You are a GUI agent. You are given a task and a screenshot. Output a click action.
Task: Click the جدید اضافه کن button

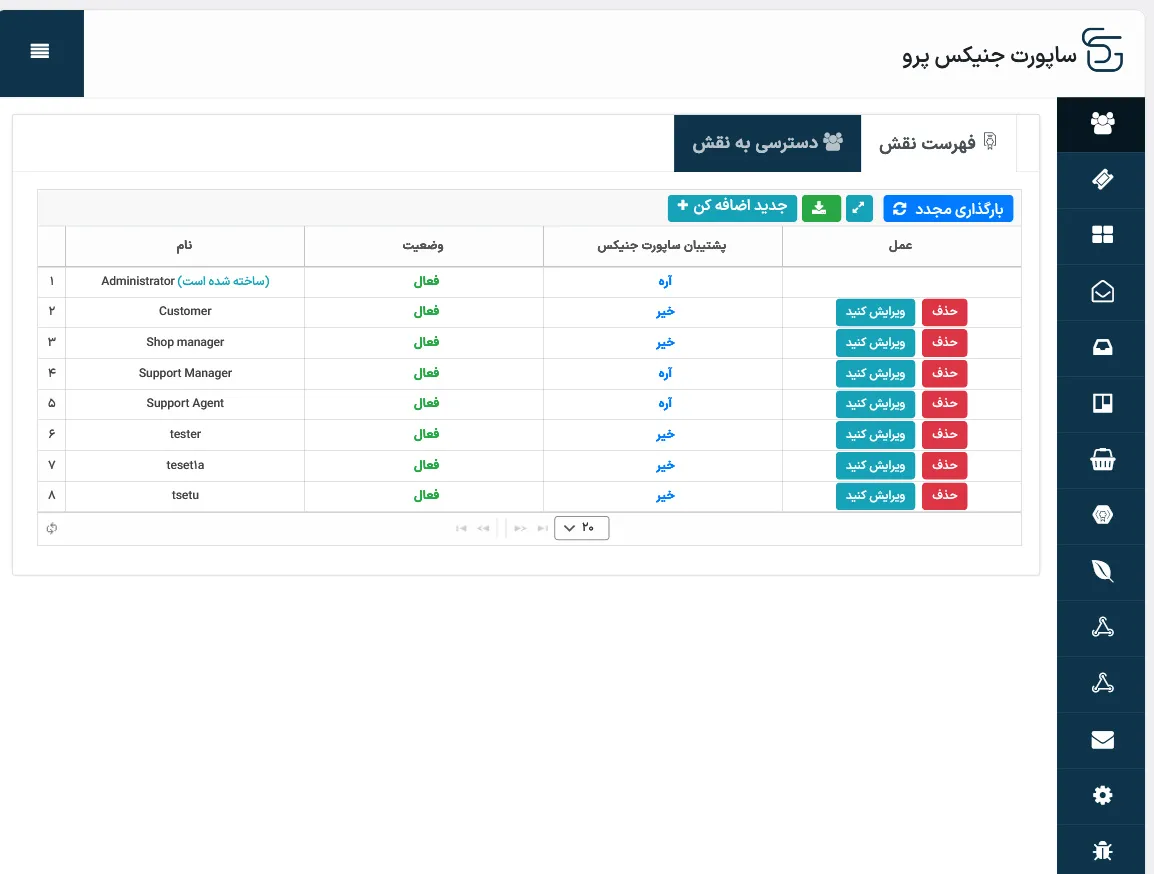(x=732, y=208)
